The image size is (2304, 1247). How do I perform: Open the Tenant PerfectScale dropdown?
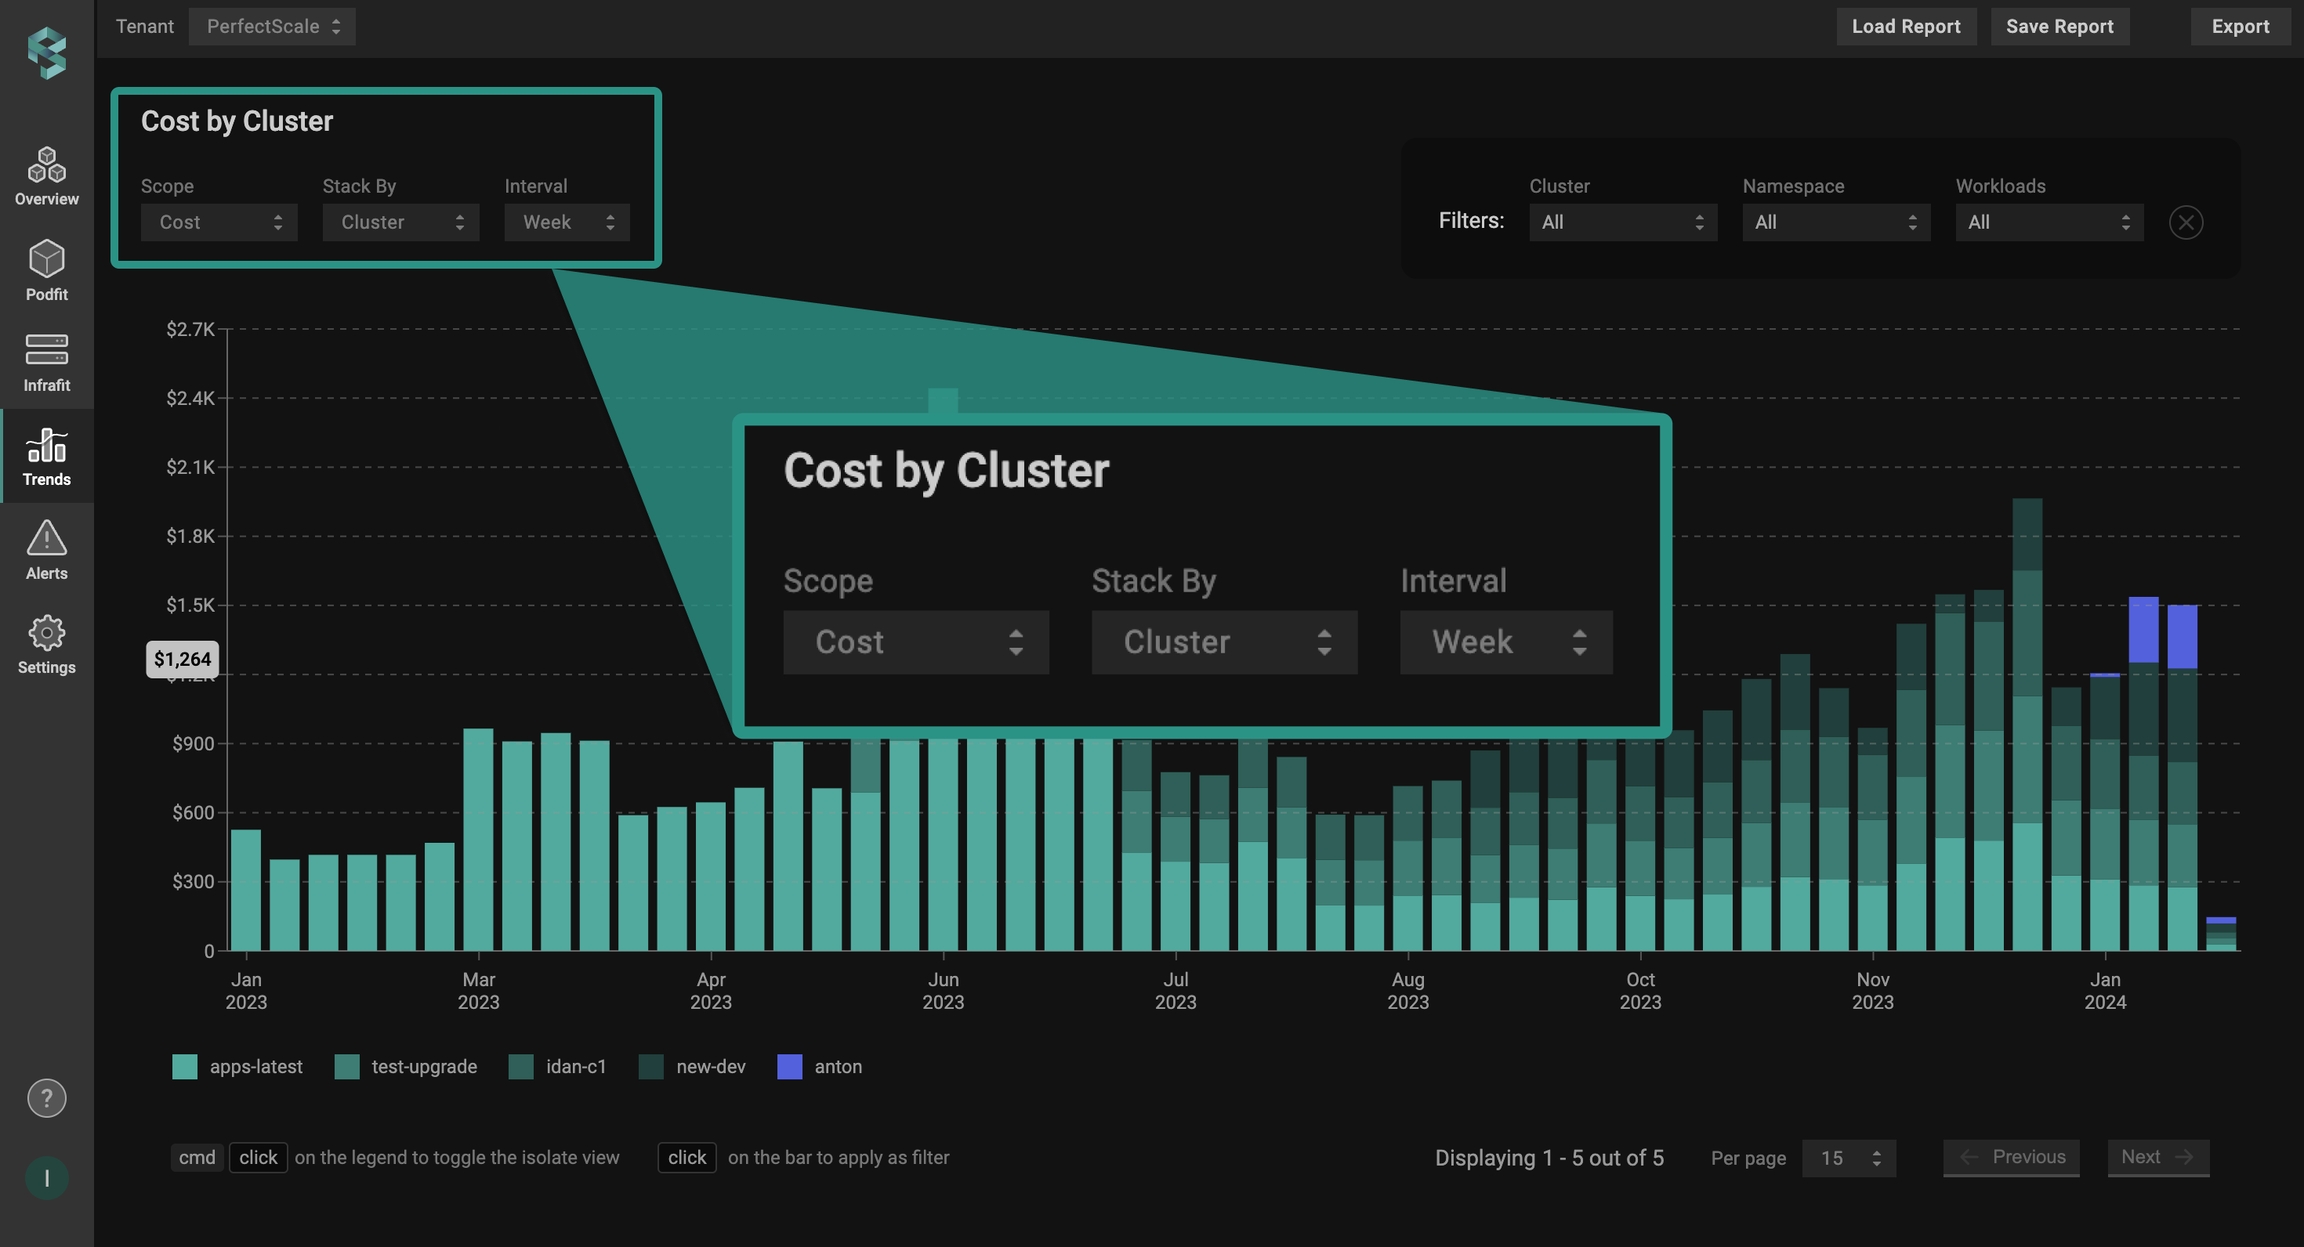[272, 27]
